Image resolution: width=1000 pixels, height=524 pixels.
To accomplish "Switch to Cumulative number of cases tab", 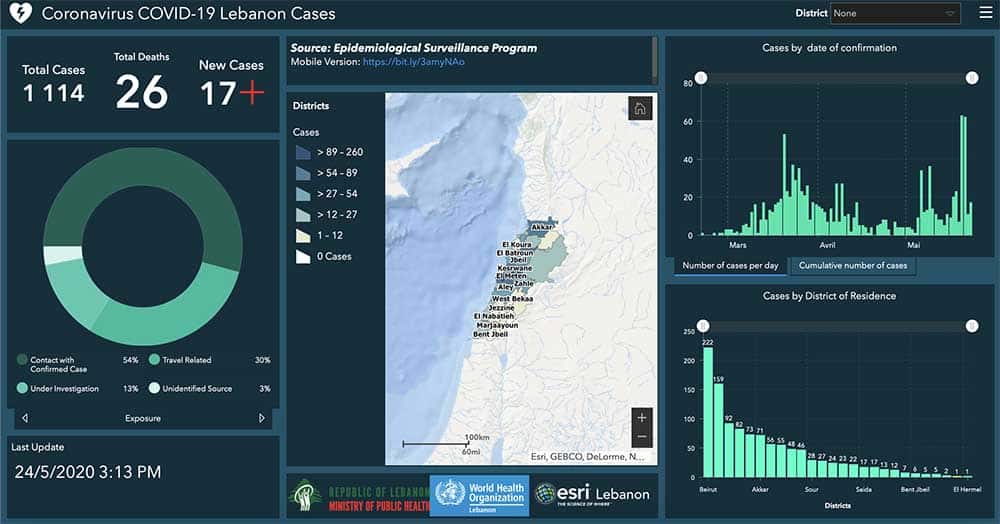I will pos(852,265).
